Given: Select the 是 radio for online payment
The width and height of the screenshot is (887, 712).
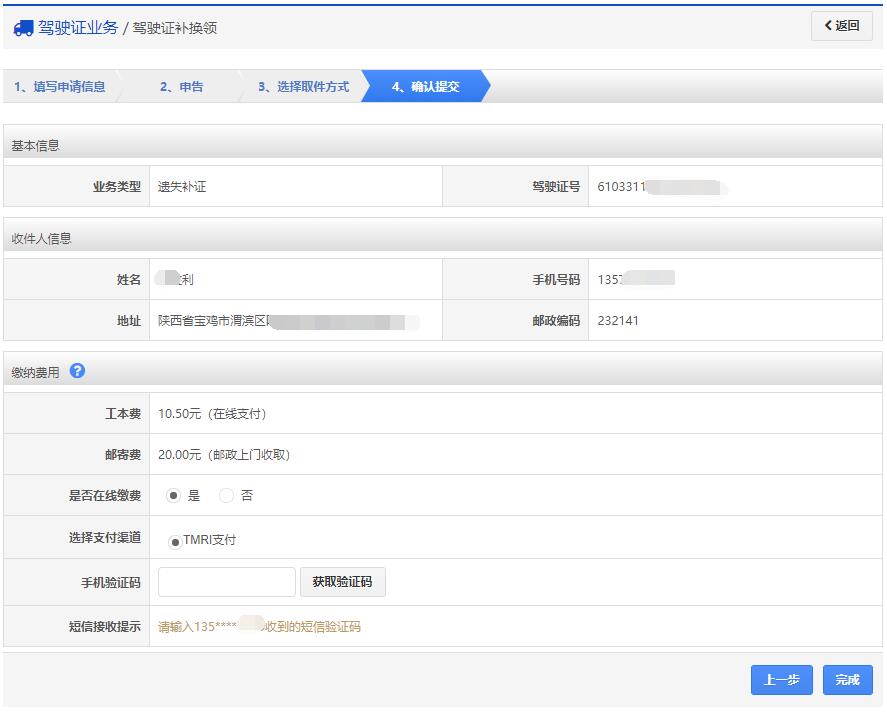Looking at the screenshot, I should 174,493.
